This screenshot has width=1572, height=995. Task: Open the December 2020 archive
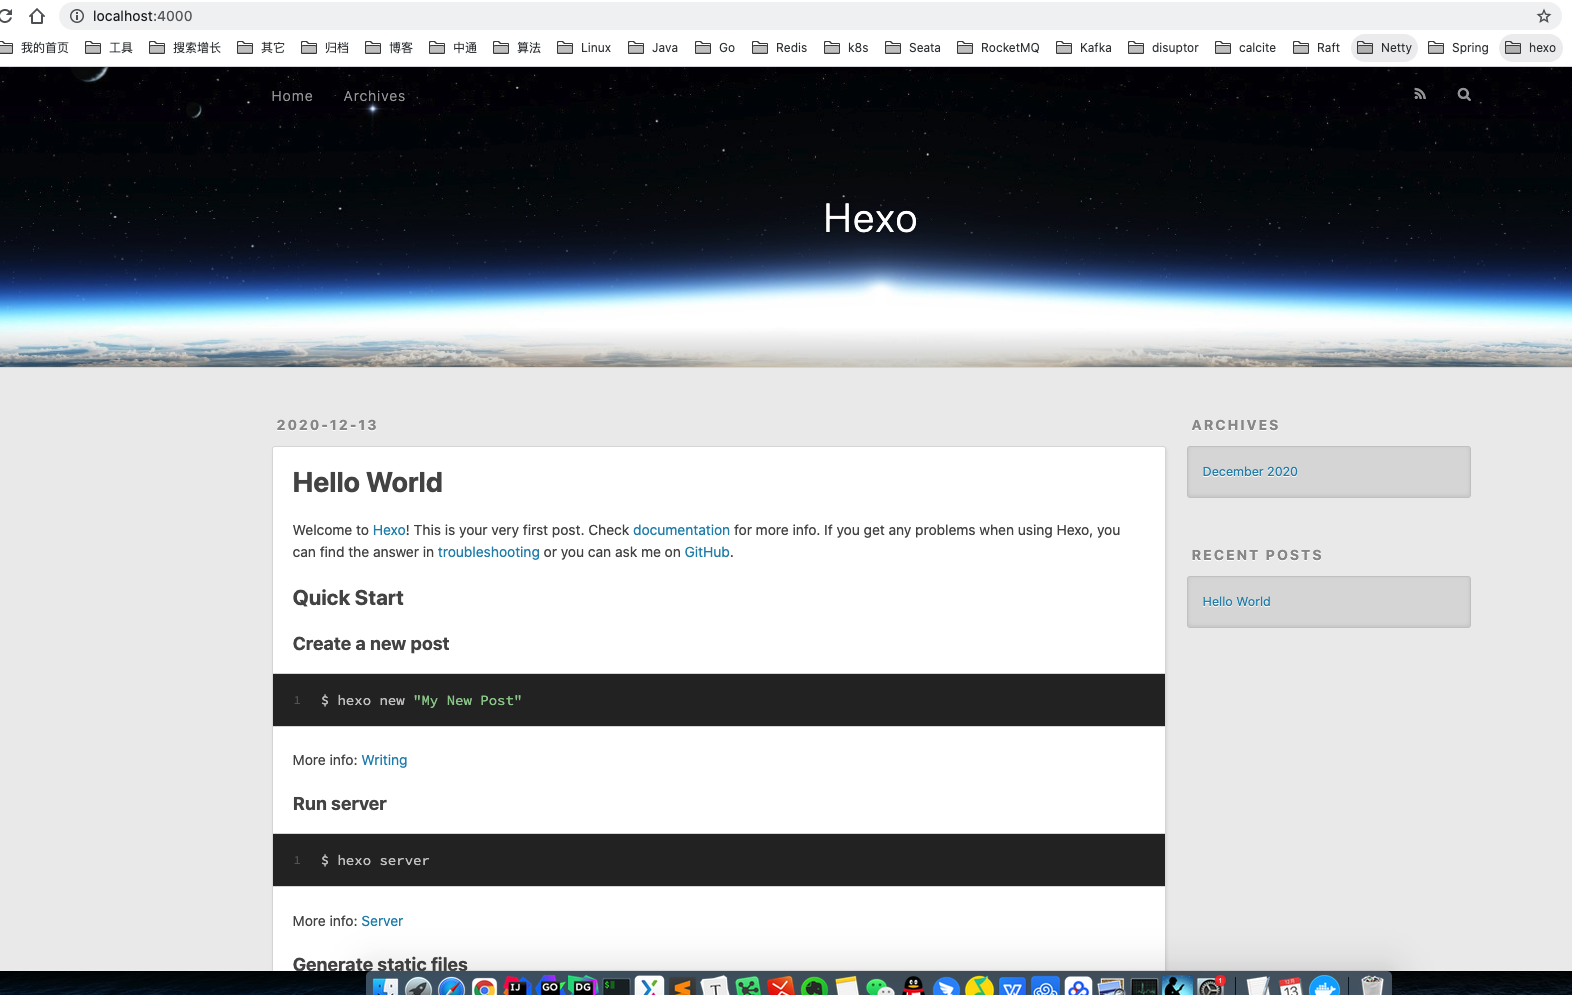(1250, 472)
